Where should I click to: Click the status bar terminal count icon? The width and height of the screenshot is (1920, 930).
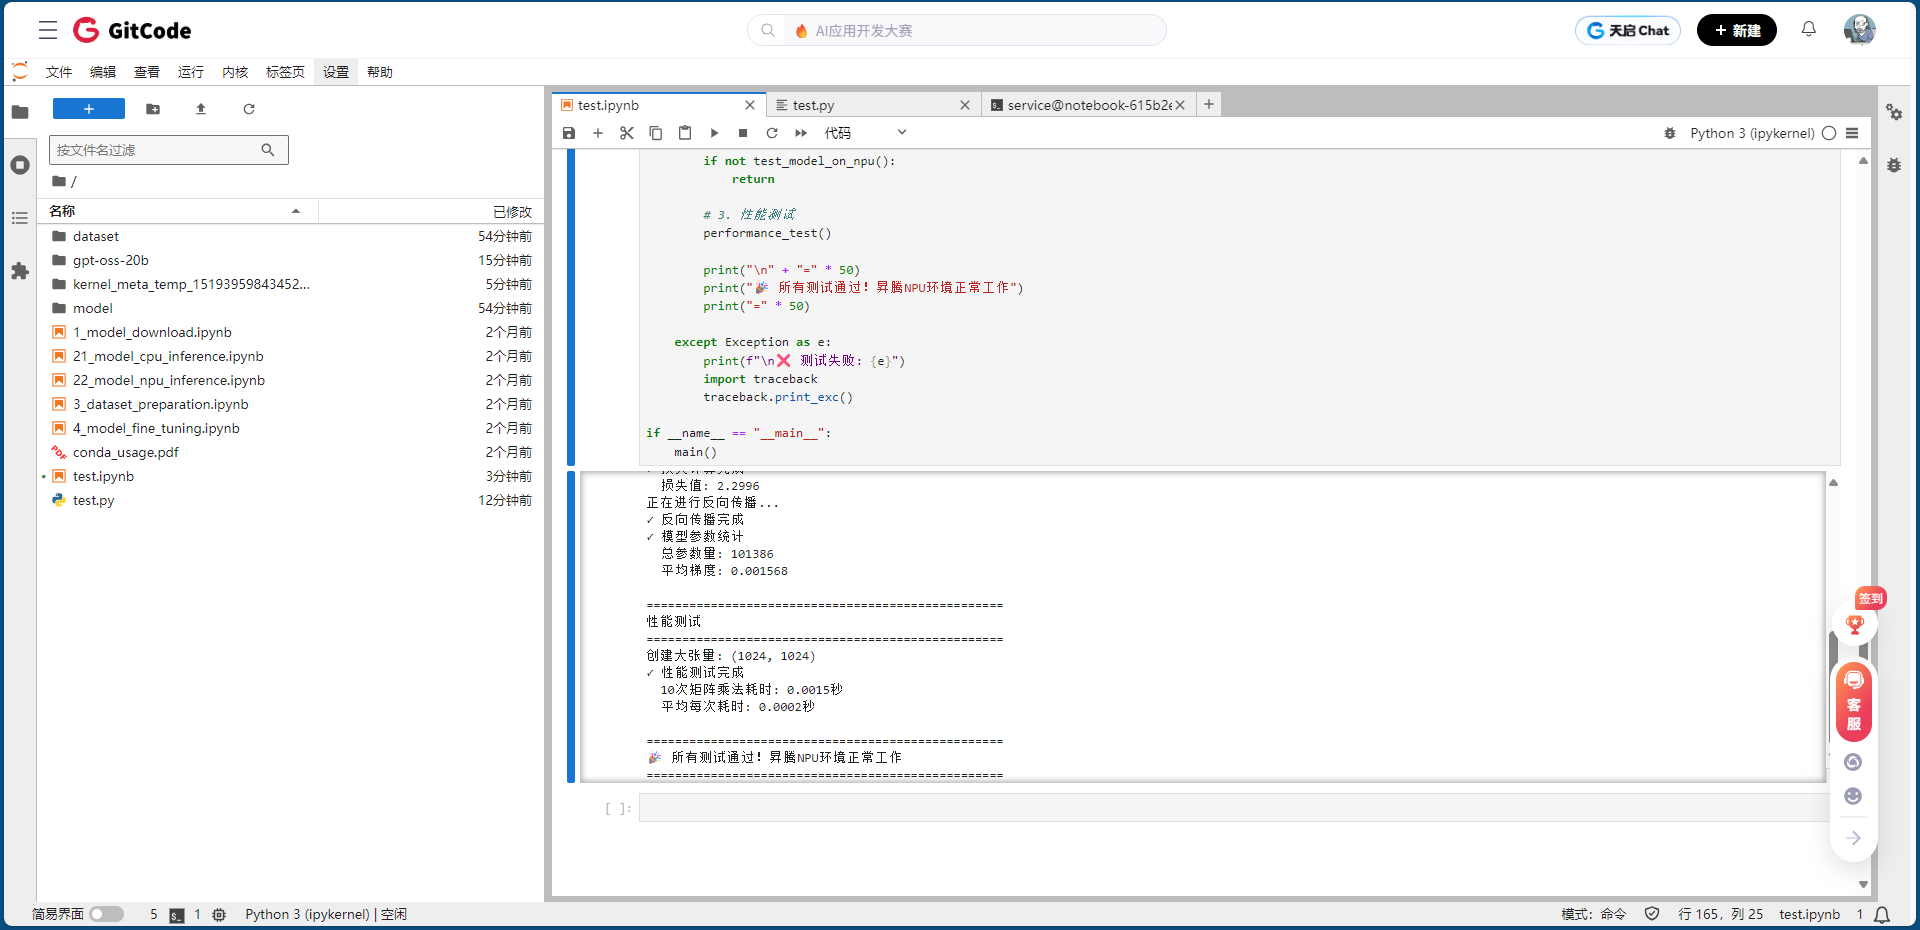click(x=177, y=915)
